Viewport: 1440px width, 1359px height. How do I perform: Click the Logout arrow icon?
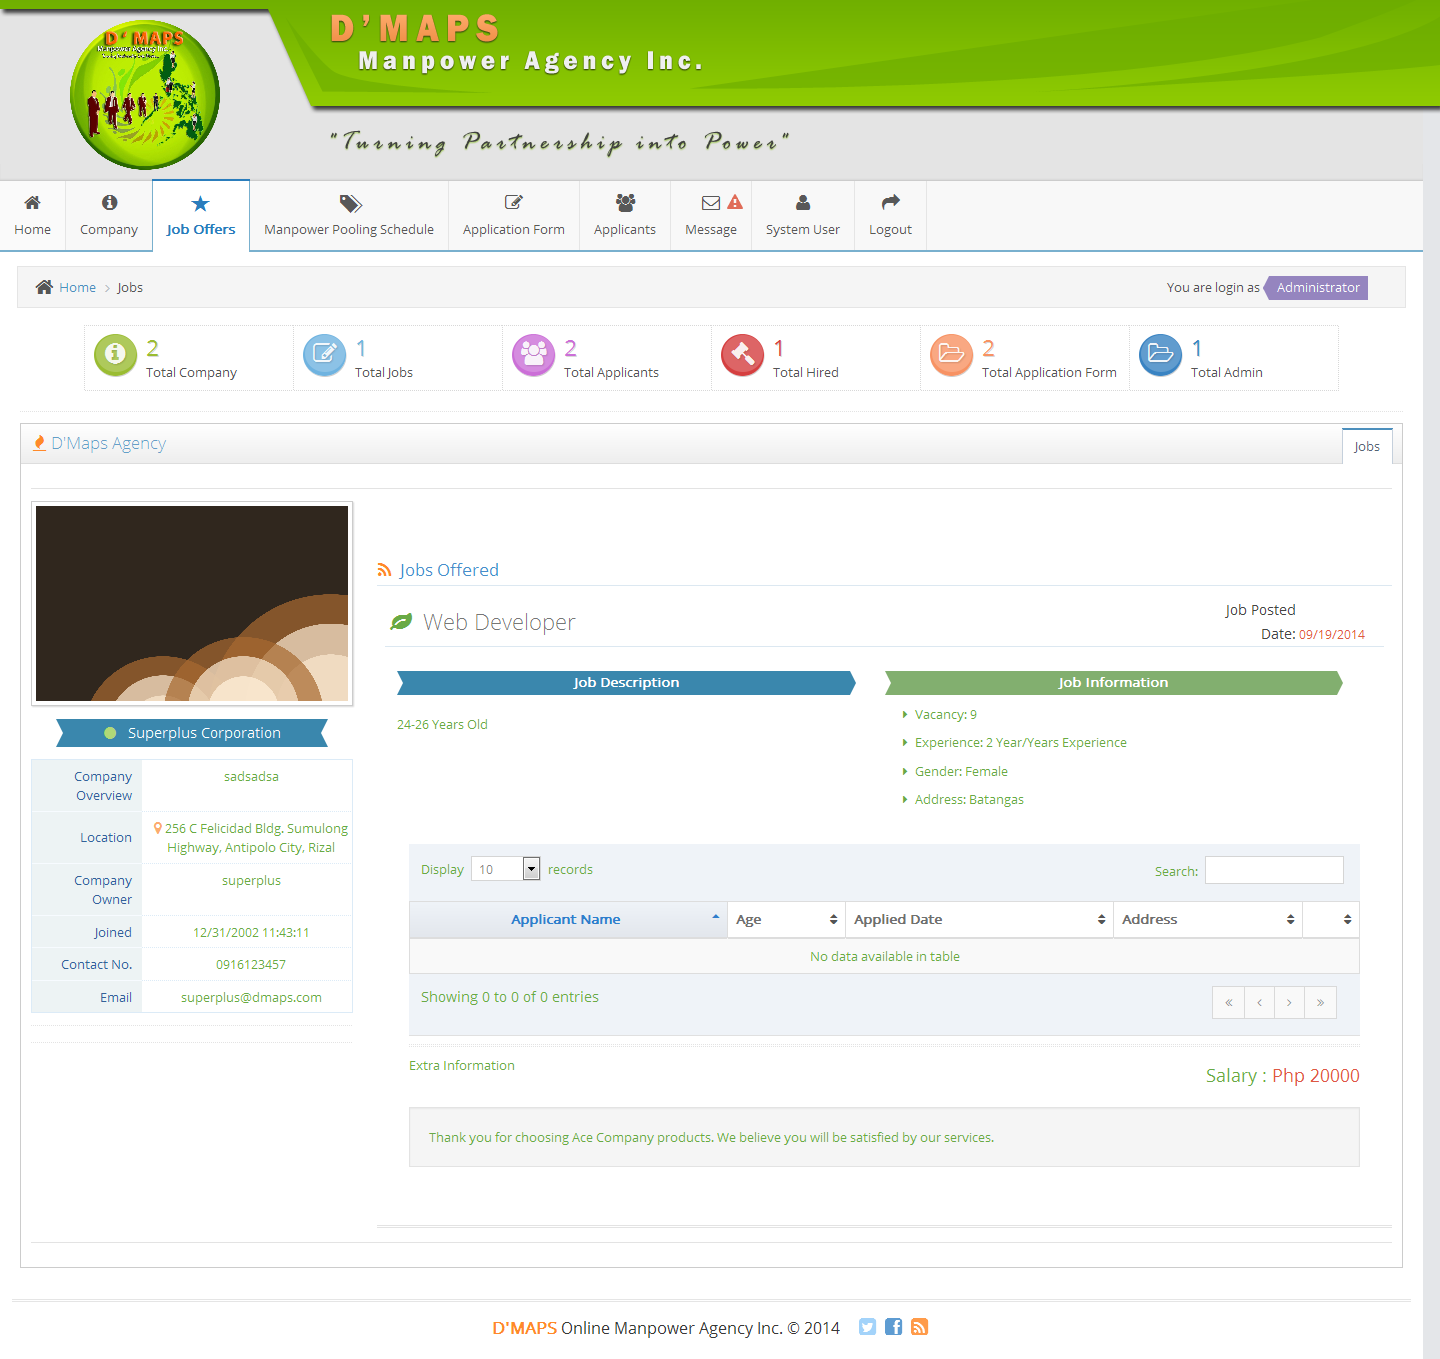[x=891, y=202]
